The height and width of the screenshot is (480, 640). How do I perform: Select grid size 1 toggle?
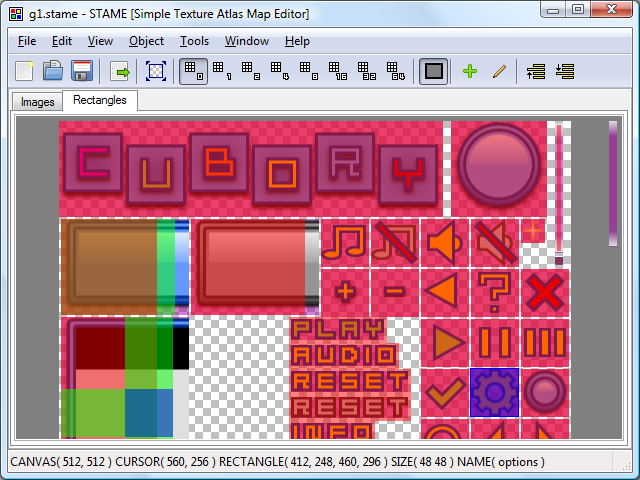[x=222, y=71]
